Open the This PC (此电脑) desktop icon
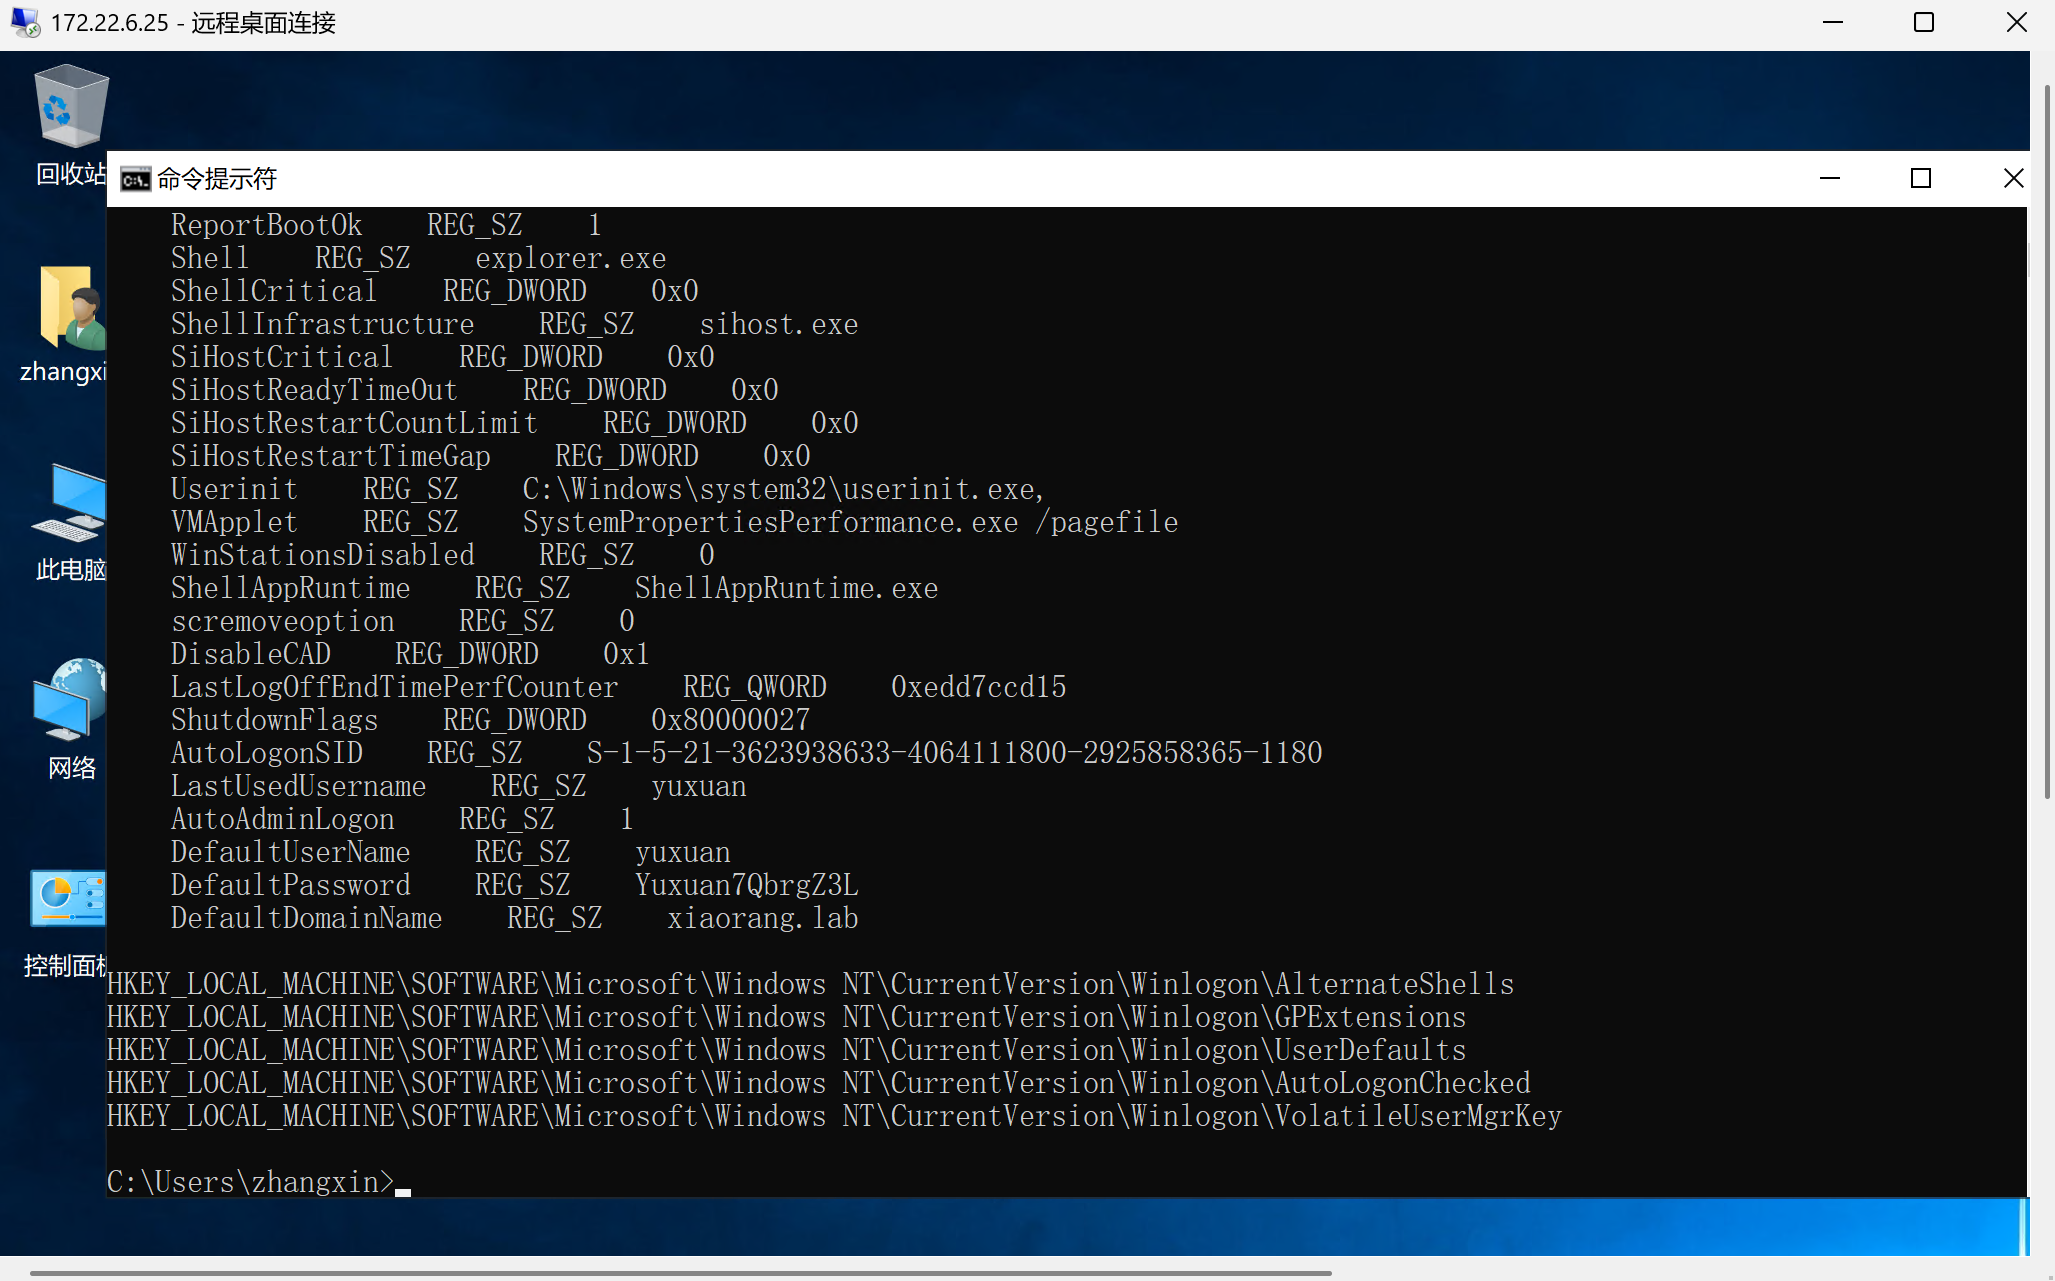 click(70, 522)
